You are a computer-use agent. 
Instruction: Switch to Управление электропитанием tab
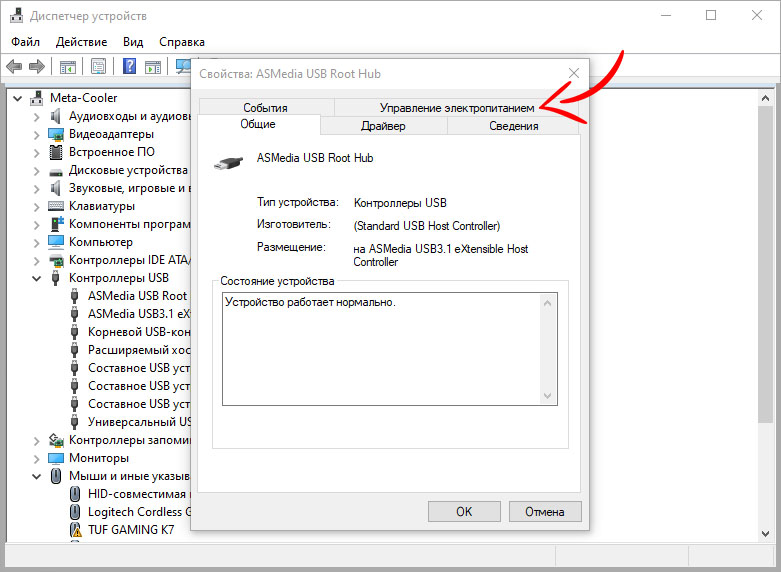point(457,108)
